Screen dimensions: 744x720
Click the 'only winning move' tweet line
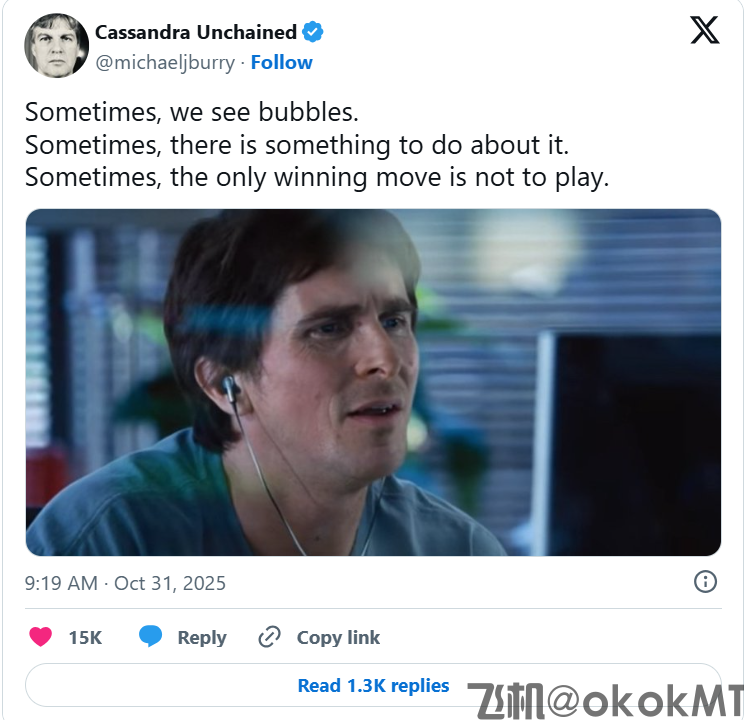[x=317, y=178]
